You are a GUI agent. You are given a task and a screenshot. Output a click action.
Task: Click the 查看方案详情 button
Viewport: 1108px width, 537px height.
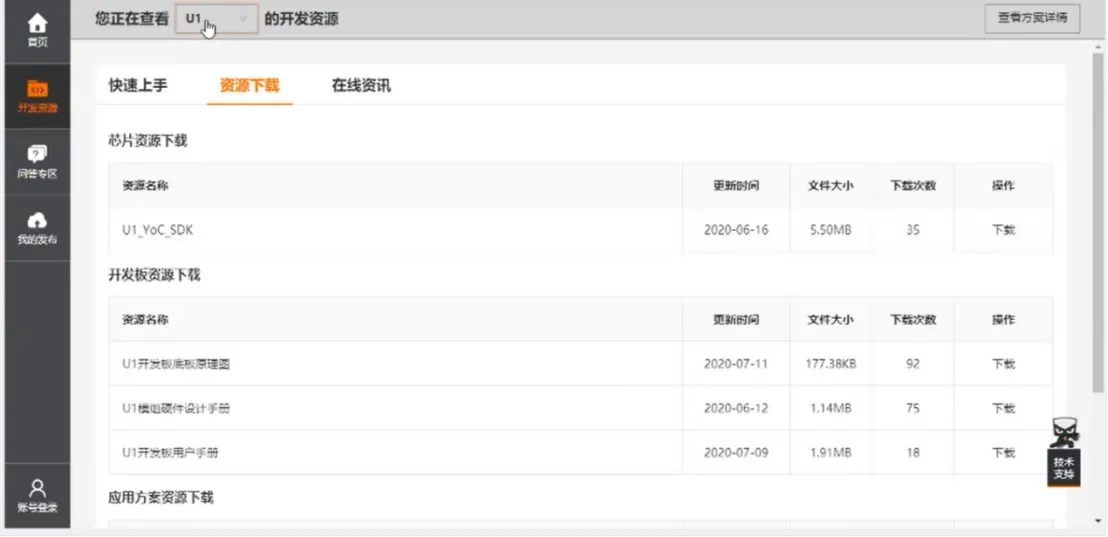[x=1032, y=18]
